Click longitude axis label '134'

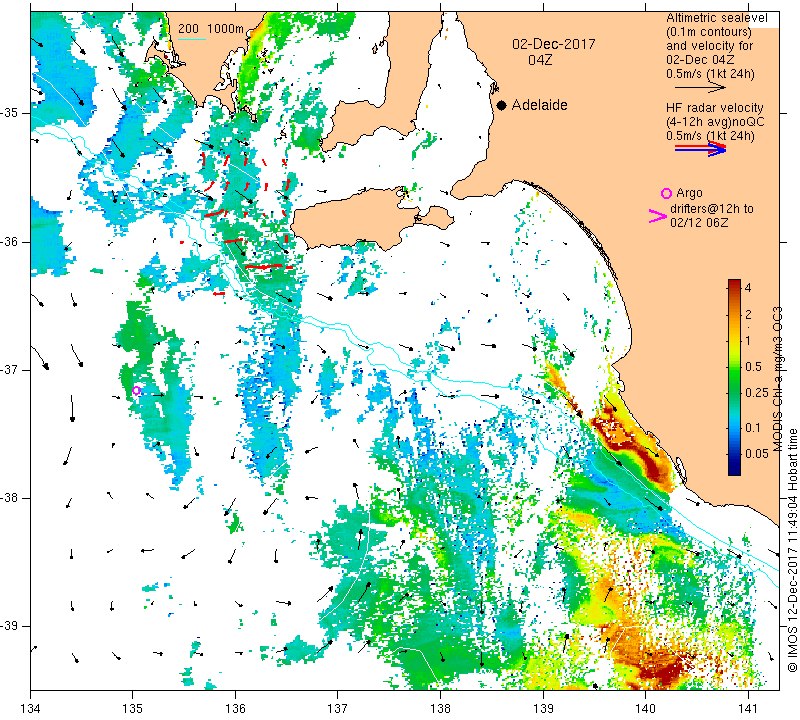(x=31, y=709)
